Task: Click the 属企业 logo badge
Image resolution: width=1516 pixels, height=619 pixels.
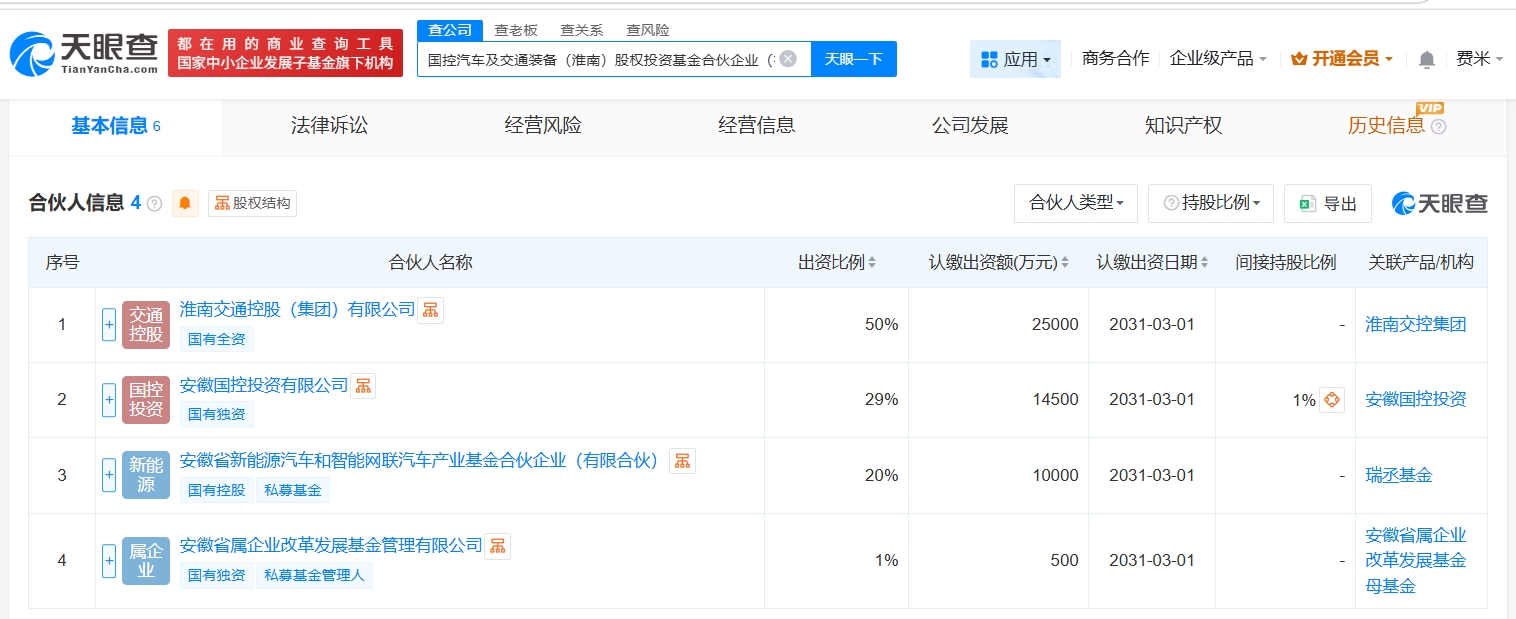Action: (146, 561)
